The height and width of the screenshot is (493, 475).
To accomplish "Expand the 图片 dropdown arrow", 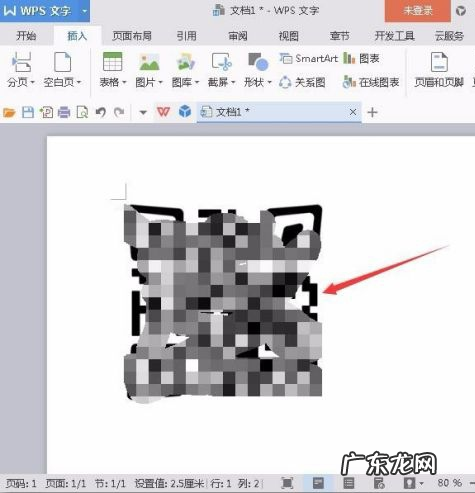I will coord(160,82).
